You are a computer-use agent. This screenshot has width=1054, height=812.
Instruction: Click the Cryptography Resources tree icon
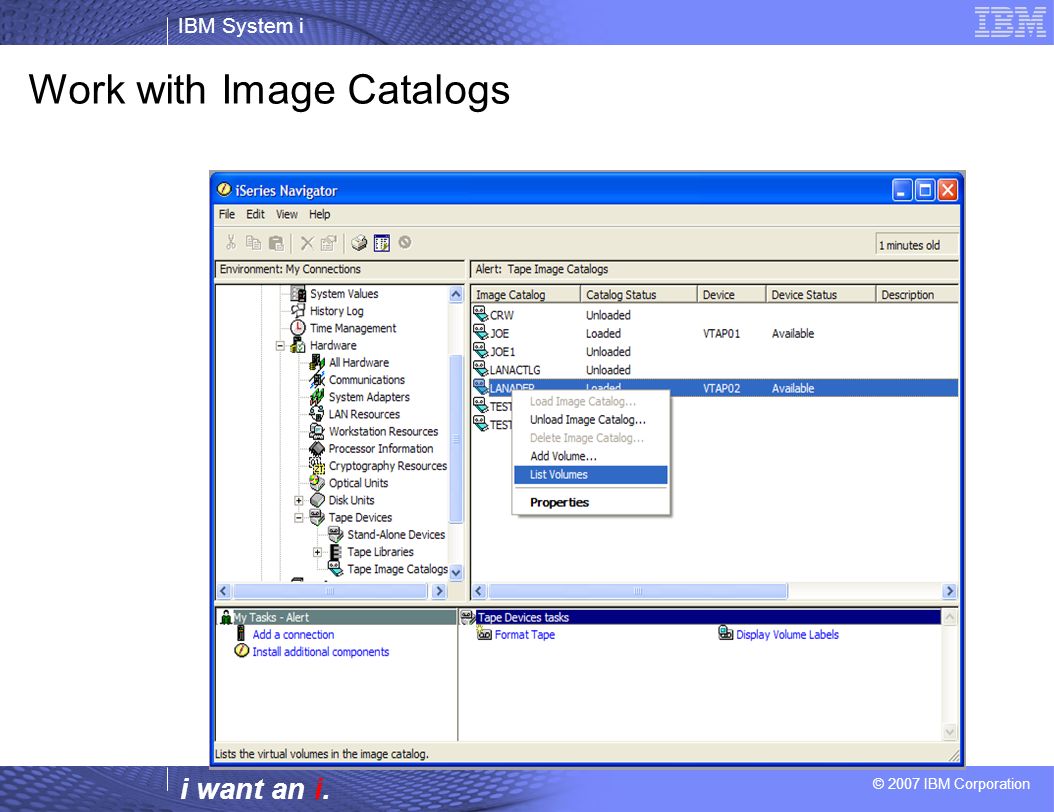click(x=317, y=465)
